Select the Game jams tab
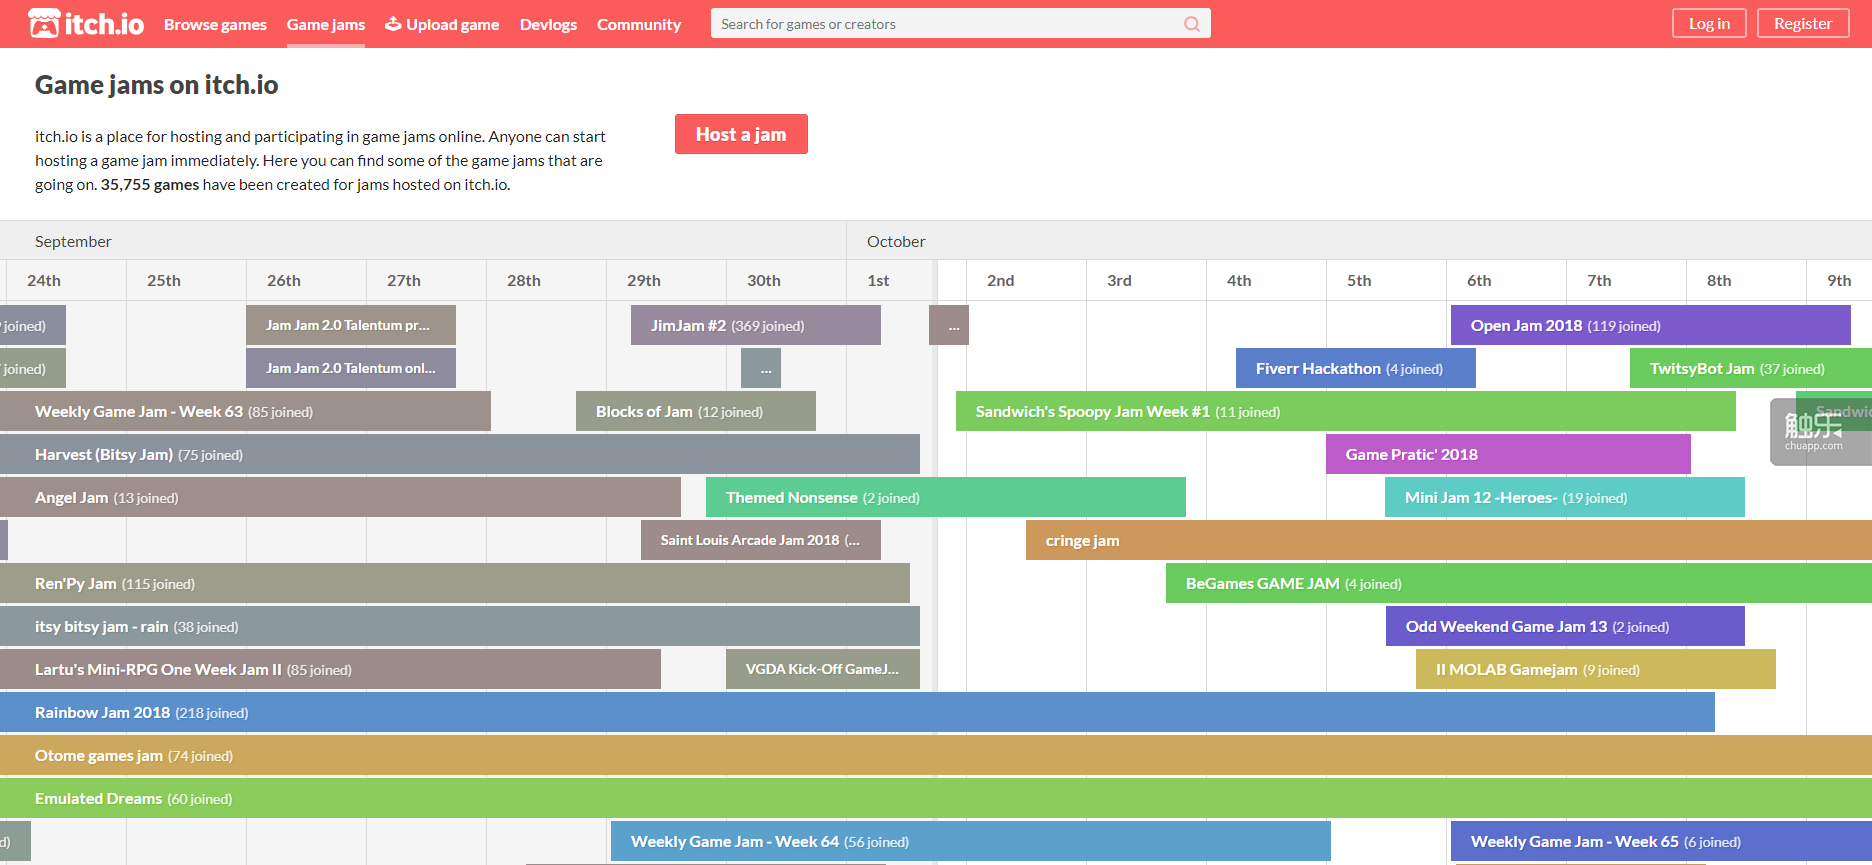Screen dimensions: 1872x865 326,24
